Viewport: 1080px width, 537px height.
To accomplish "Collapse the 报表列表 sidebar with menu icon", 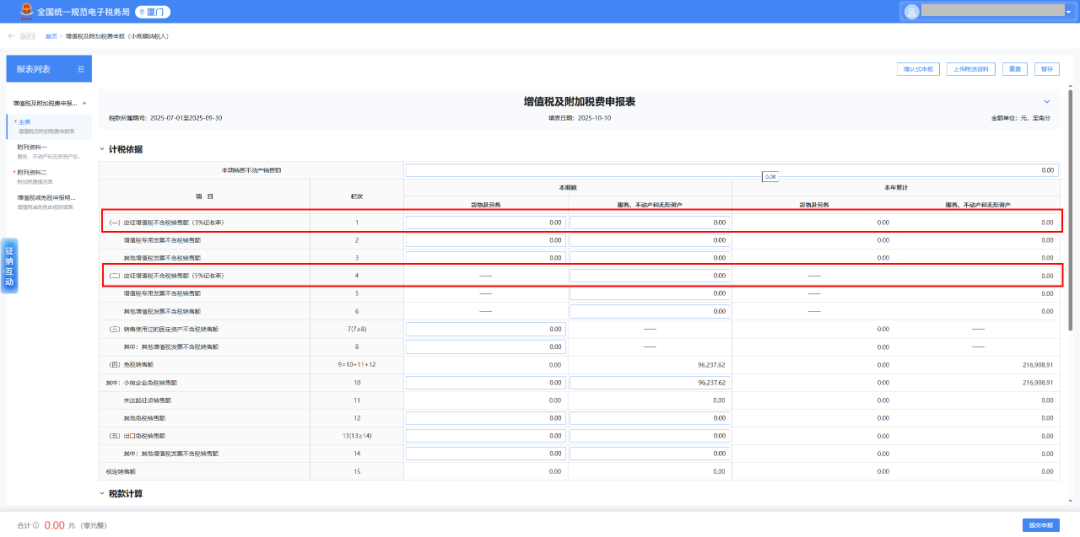I will 81,69.
